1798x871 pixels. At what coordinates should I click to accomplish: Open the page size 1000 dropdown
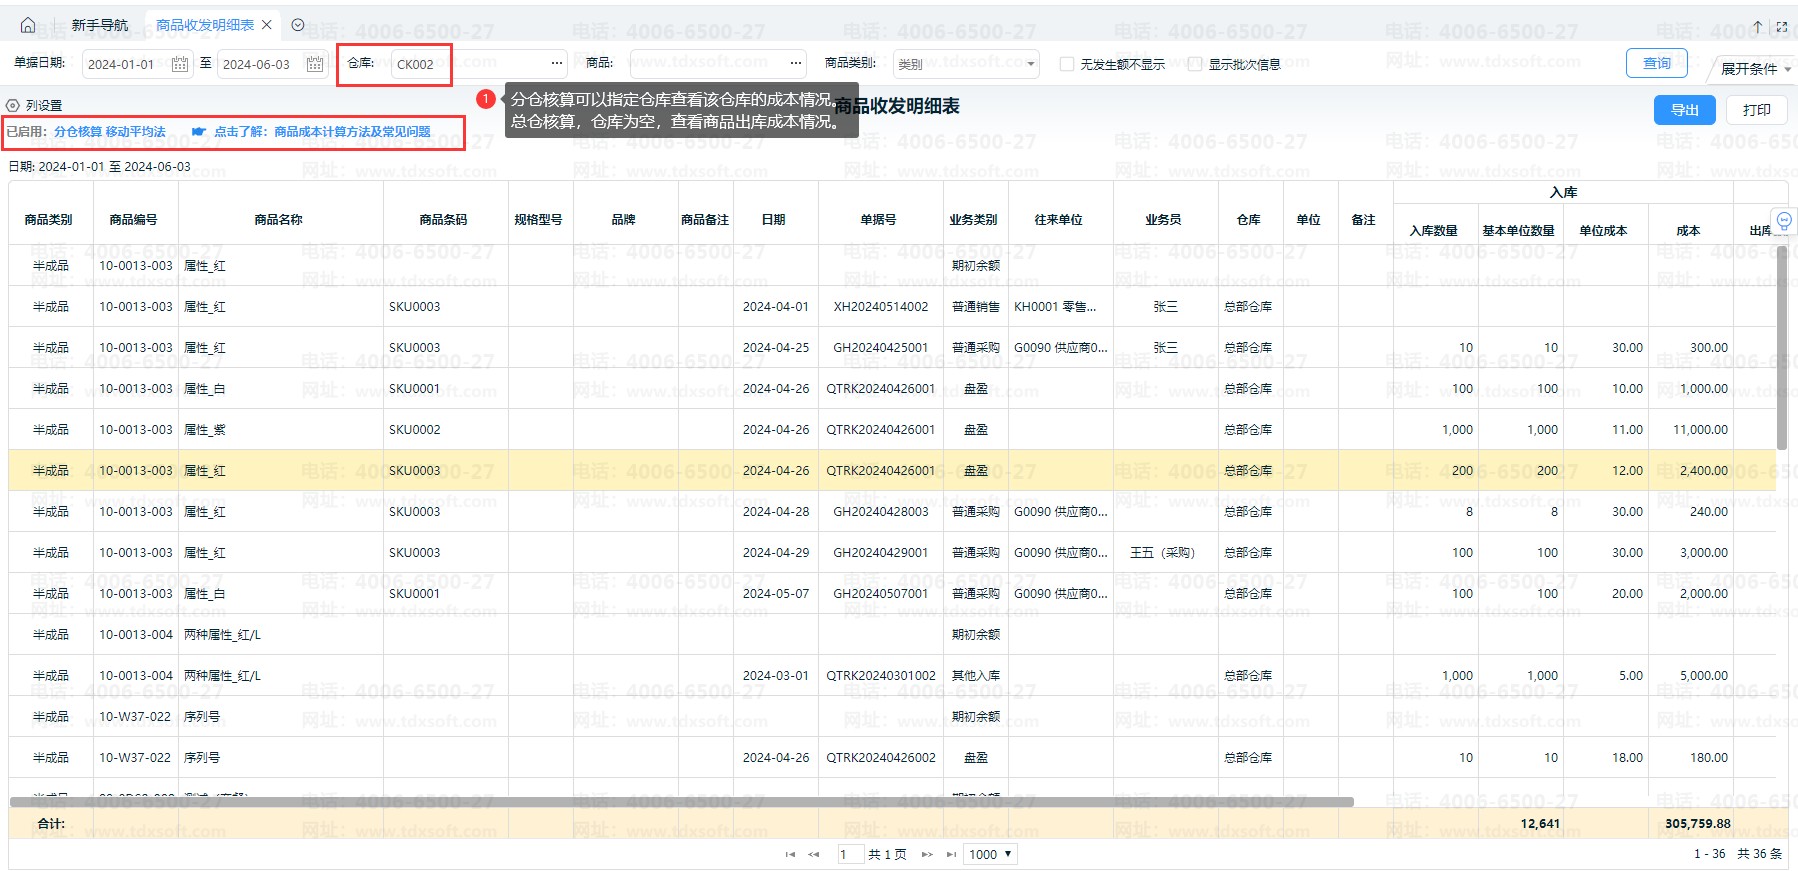pyautogui.click(x=991, y=854)
